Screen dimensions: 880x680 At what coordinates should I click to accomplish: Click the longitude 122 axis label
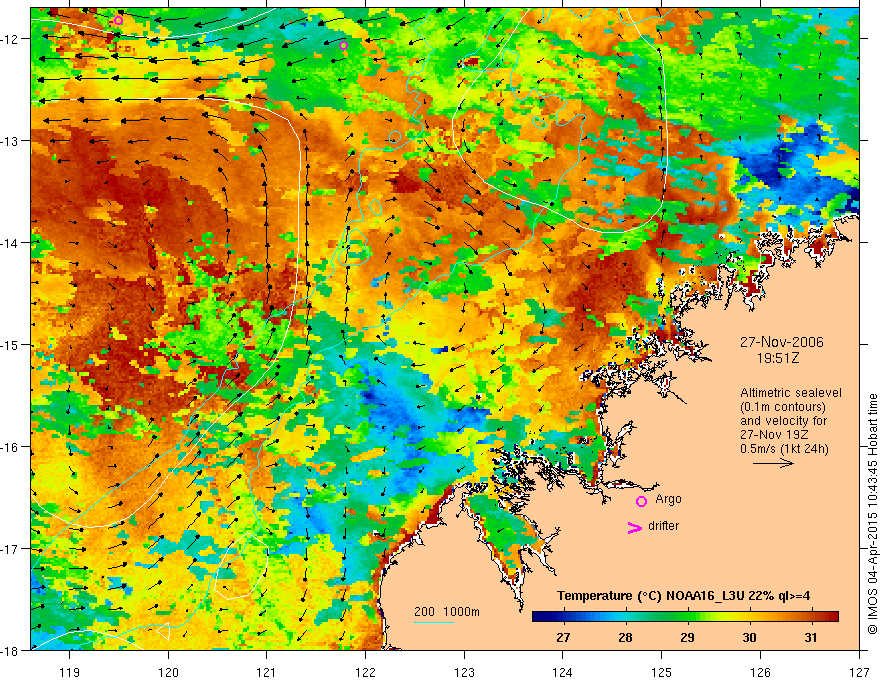(365, 672)
